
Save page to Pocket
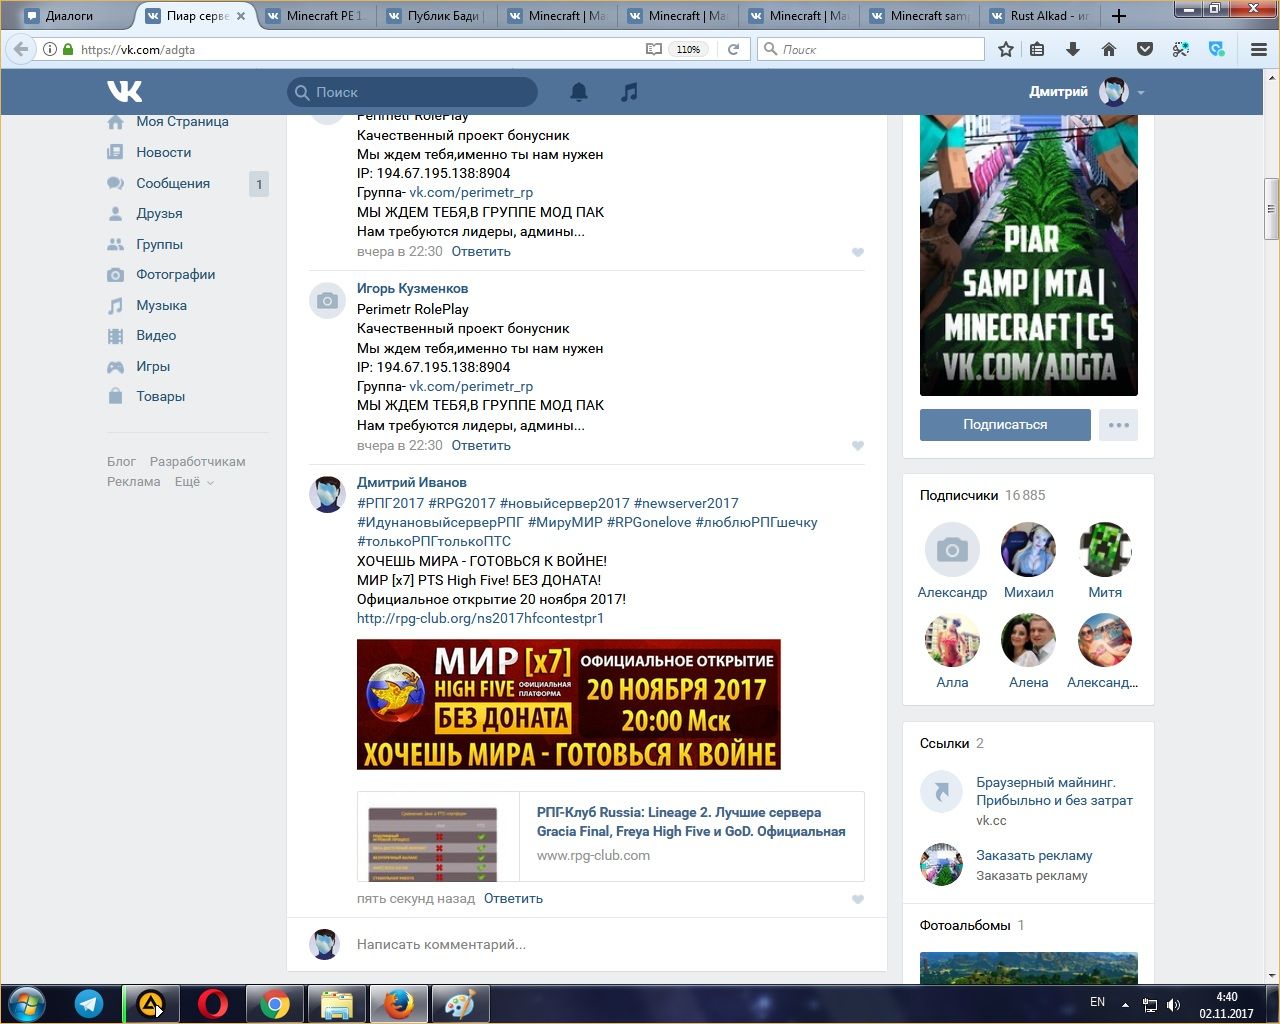click(1145, 49)
